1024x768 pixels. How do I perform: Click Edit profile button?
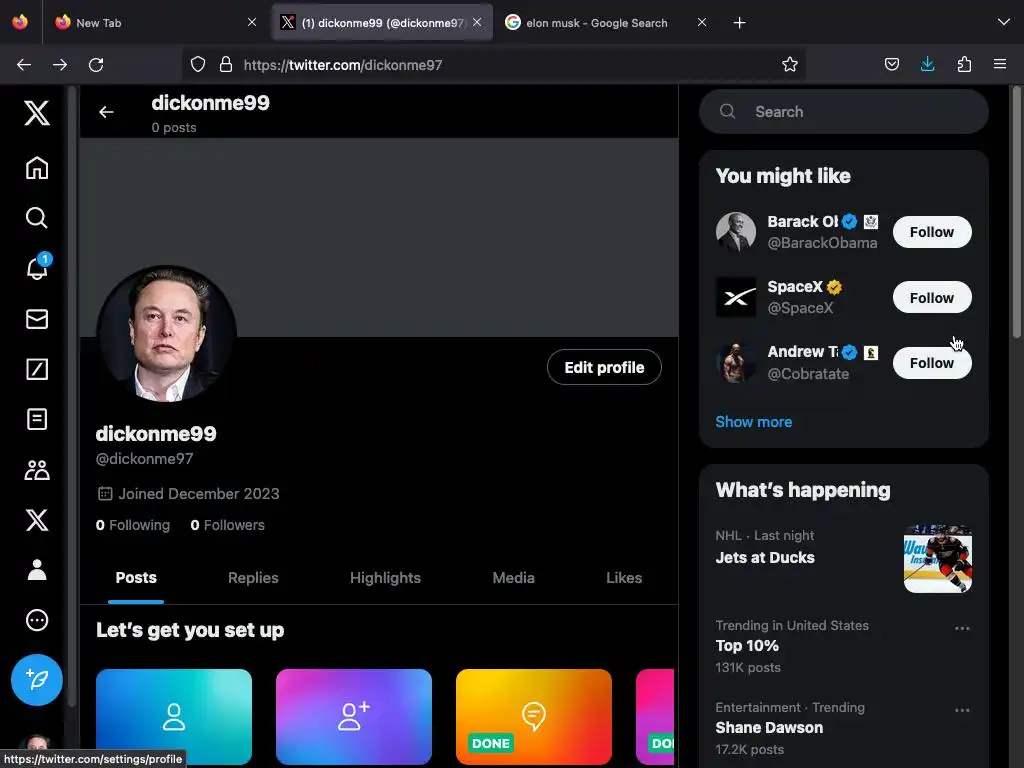point(604,367)
